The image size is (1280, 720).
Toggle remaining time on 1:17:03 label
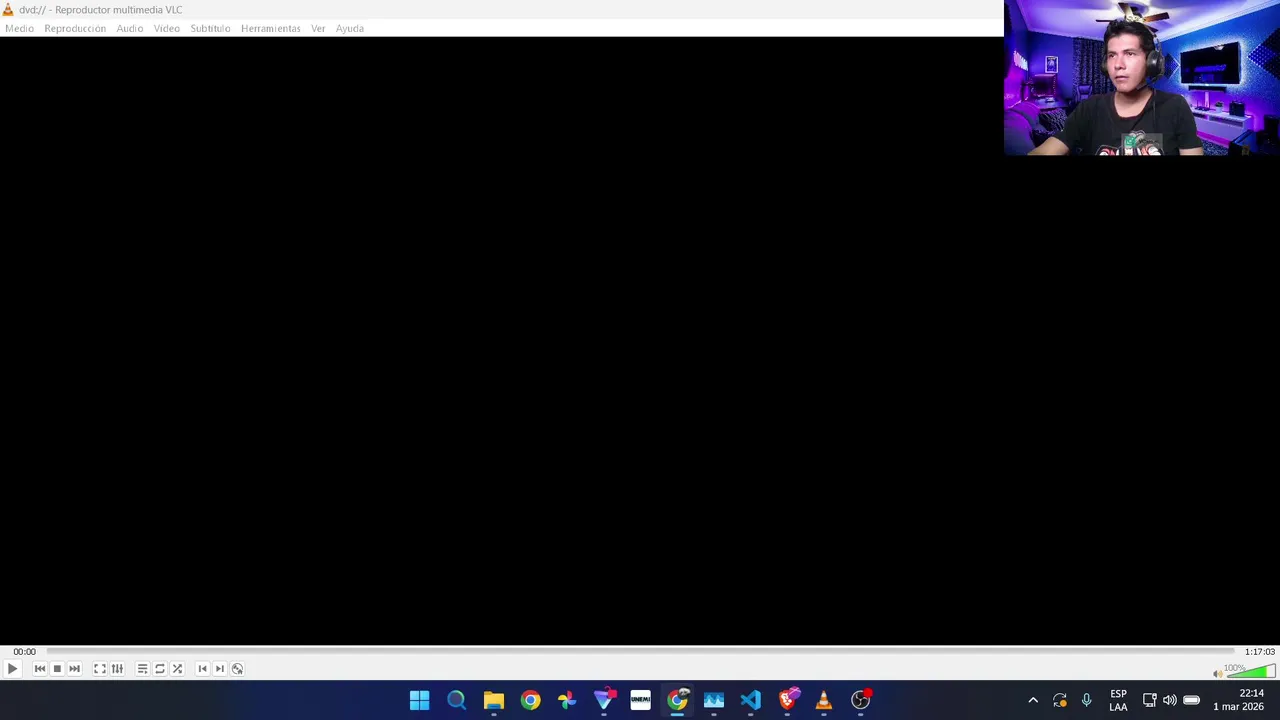coord(1259,652)
